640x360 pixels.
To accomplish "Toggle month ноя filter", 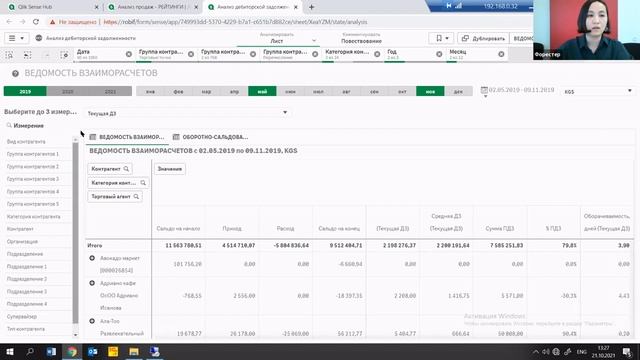I will 430,91.
